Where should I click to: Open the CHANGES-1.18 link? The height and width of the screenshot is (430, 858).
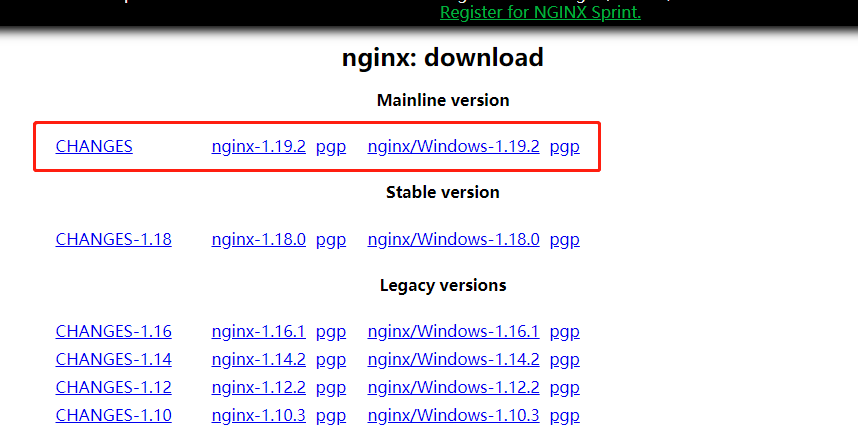[113, 239]
